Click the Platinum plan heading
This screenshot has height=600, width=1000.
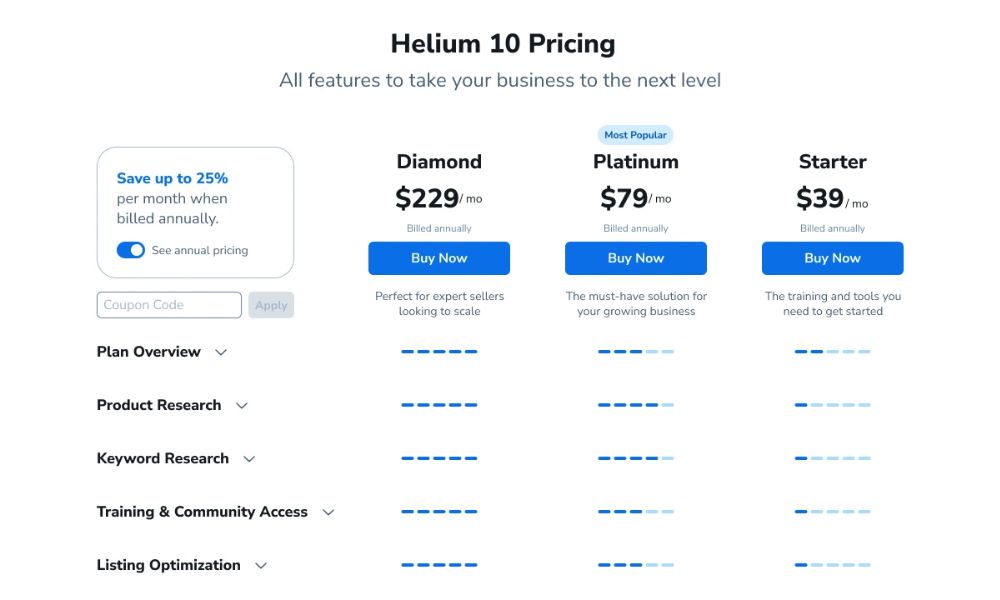[636, 161]
